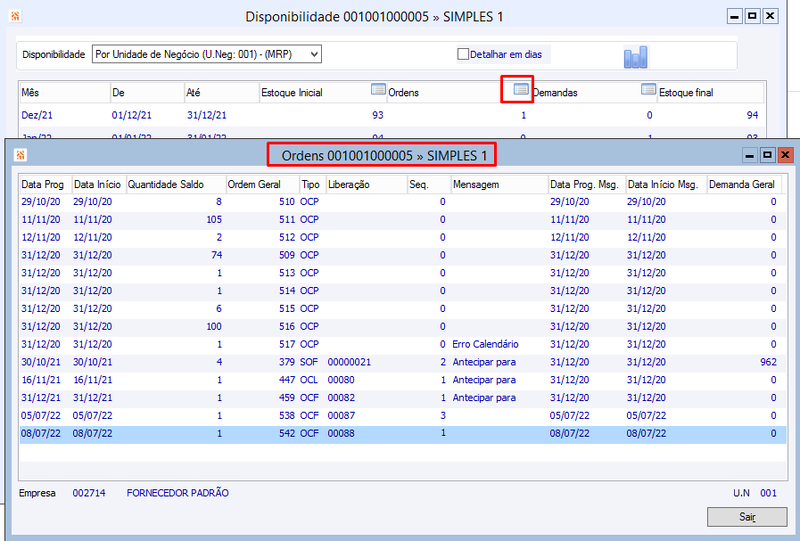Image resolution: width=800 pixels, height=541 pixels.
Task: Minimize the Ordens window
Action: pos(749,155)
